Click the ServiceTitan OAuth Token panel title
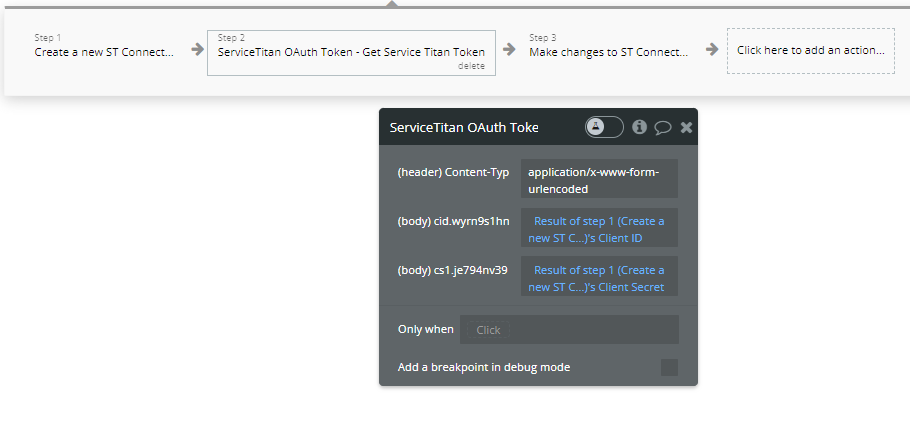Viewport: 910px width, 429px height. click(464, 128)
